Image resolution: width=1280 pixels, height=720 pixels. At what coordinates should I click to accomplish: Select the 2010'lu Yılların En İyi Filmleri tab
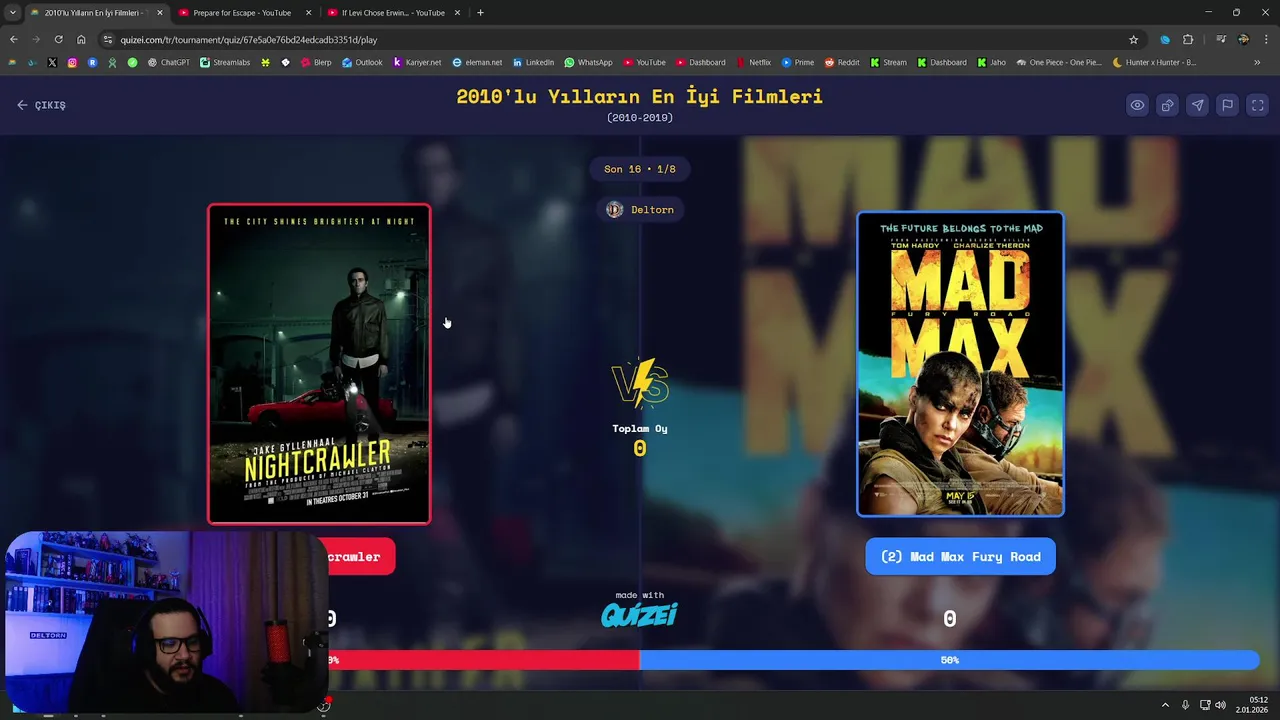pos(95,13)
